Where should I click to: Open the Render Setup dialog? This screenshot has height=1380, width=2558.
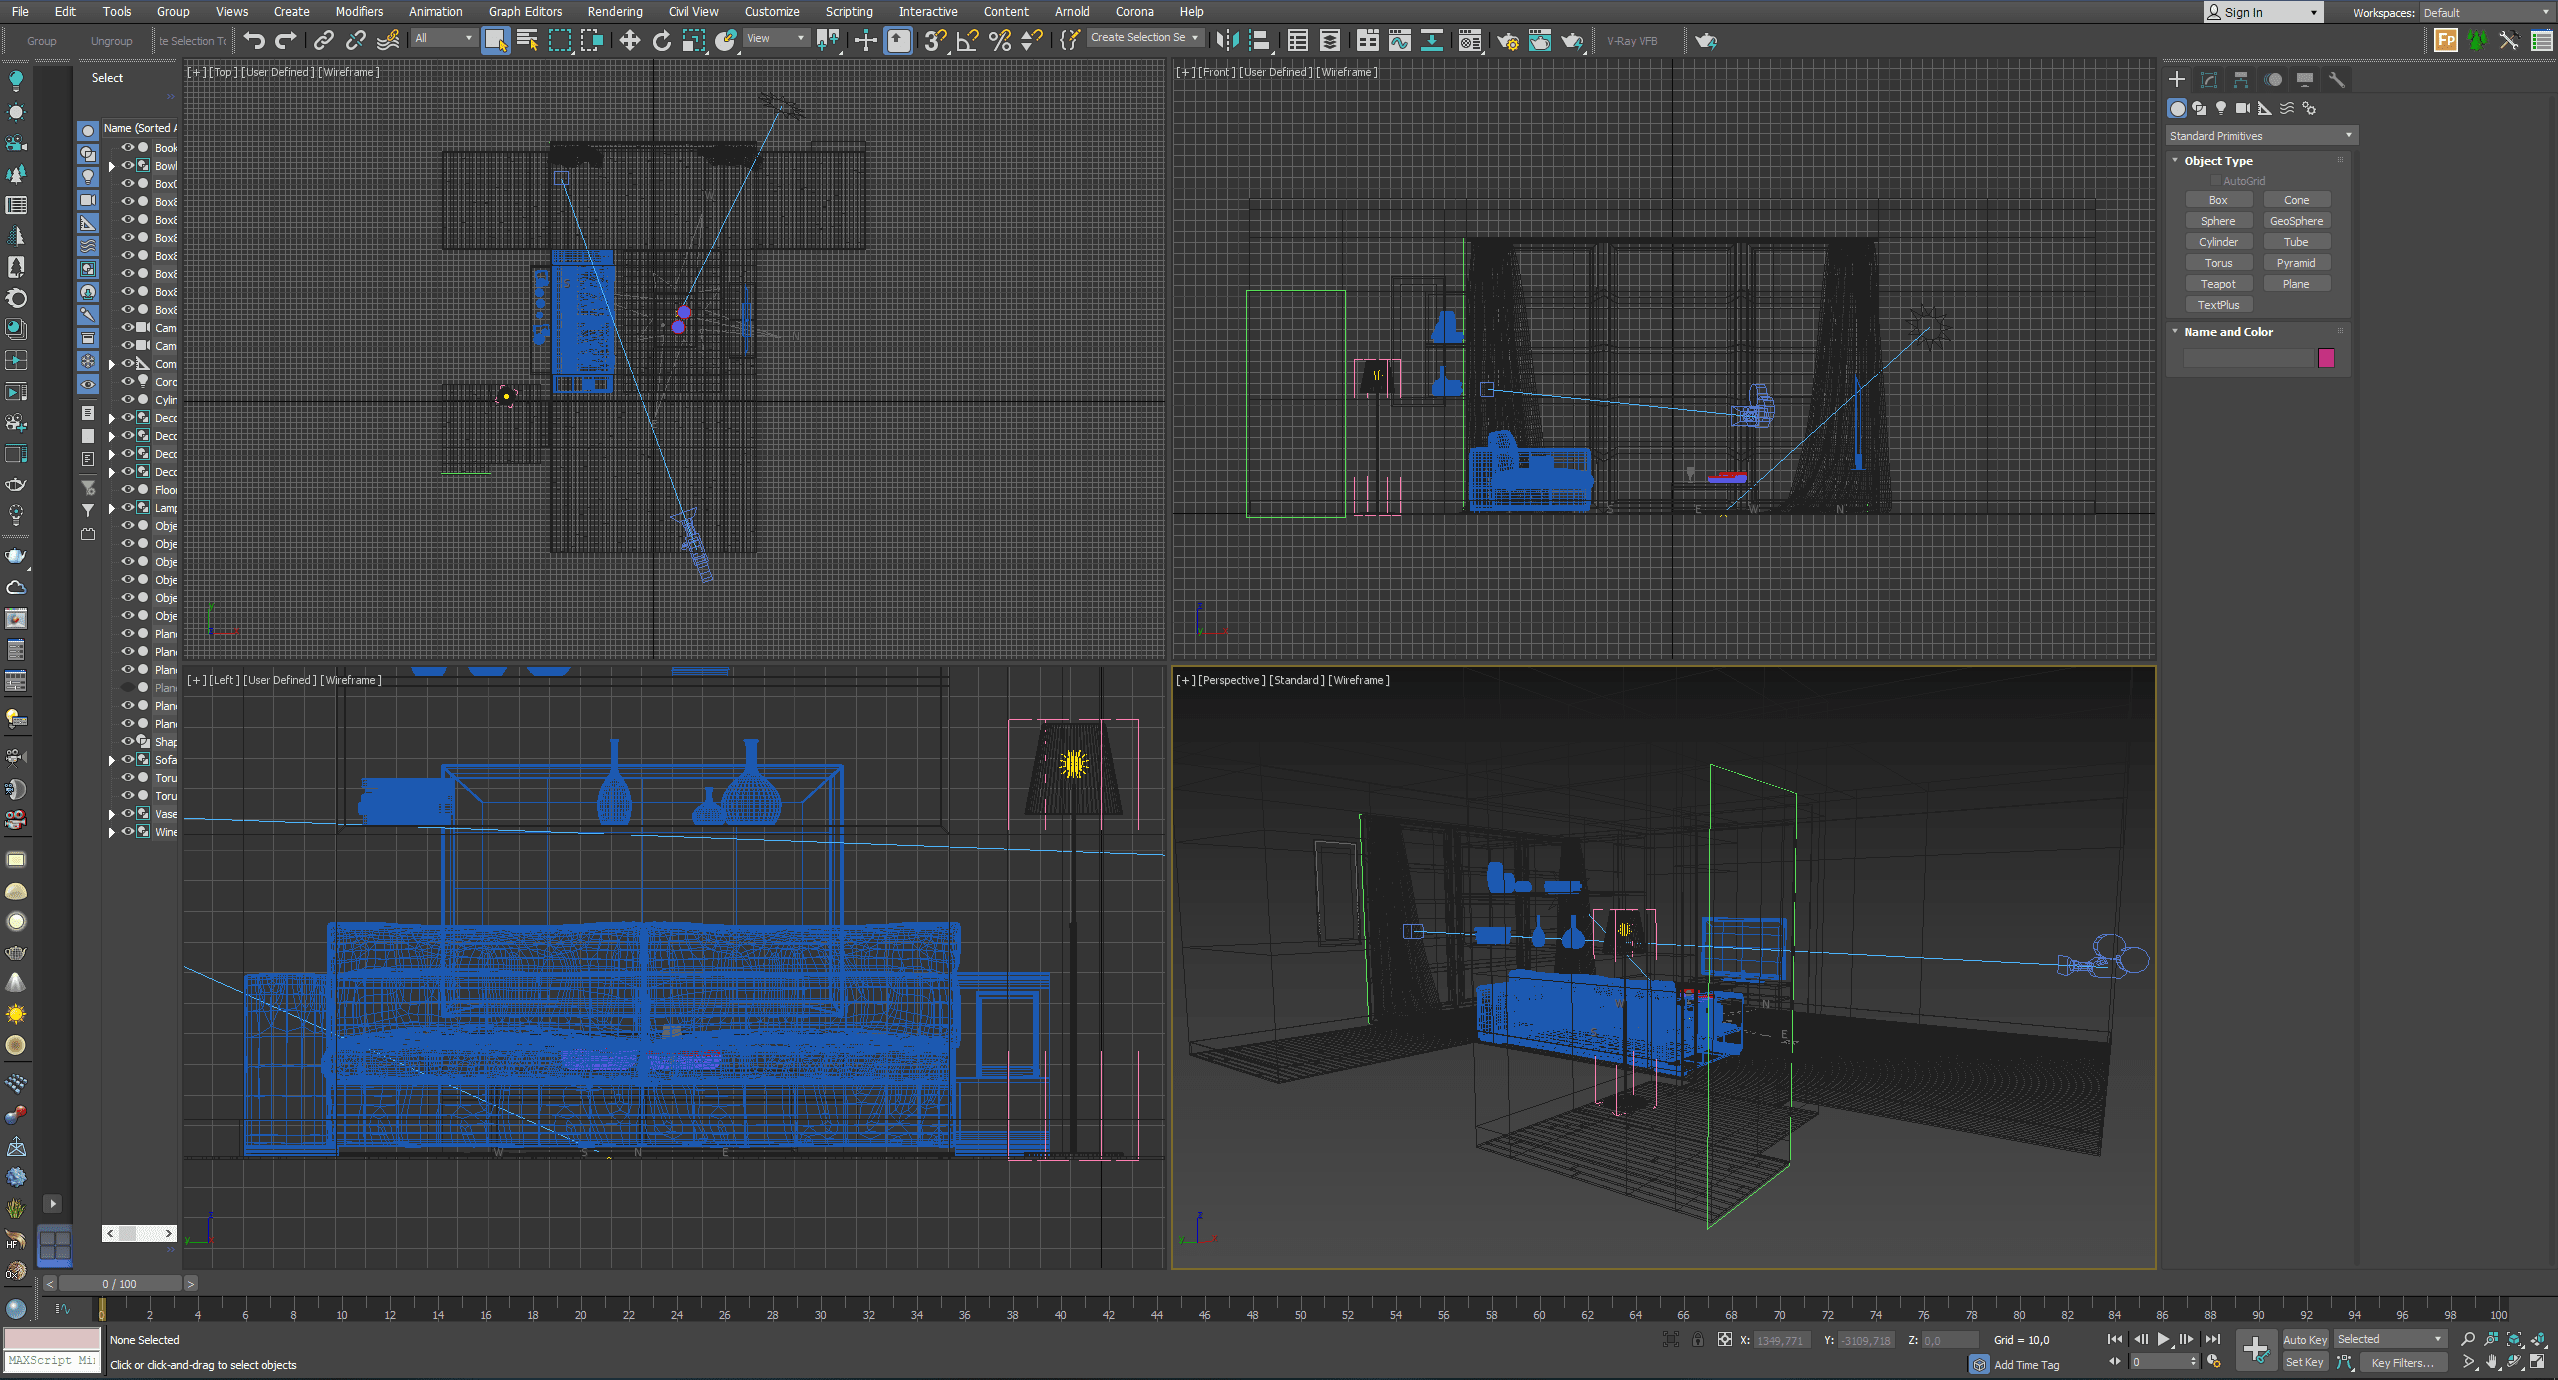[1508, 40]
